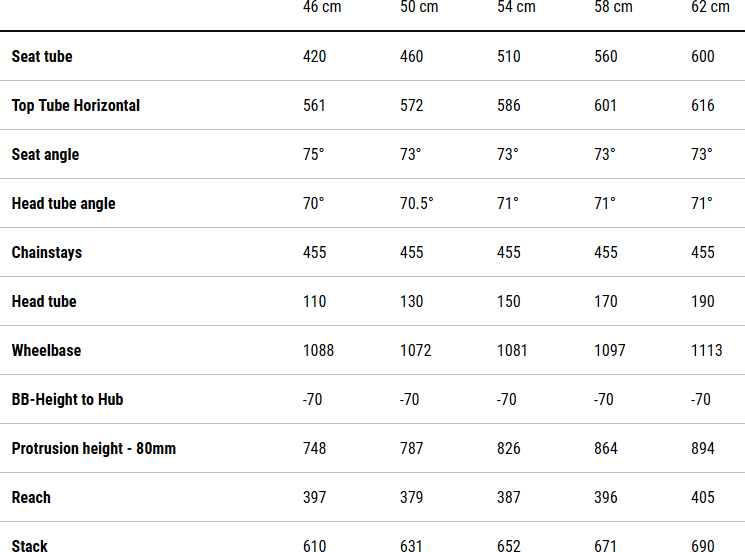
Task: Click the 70.5° head tube angle value
Action: point(417,203)
